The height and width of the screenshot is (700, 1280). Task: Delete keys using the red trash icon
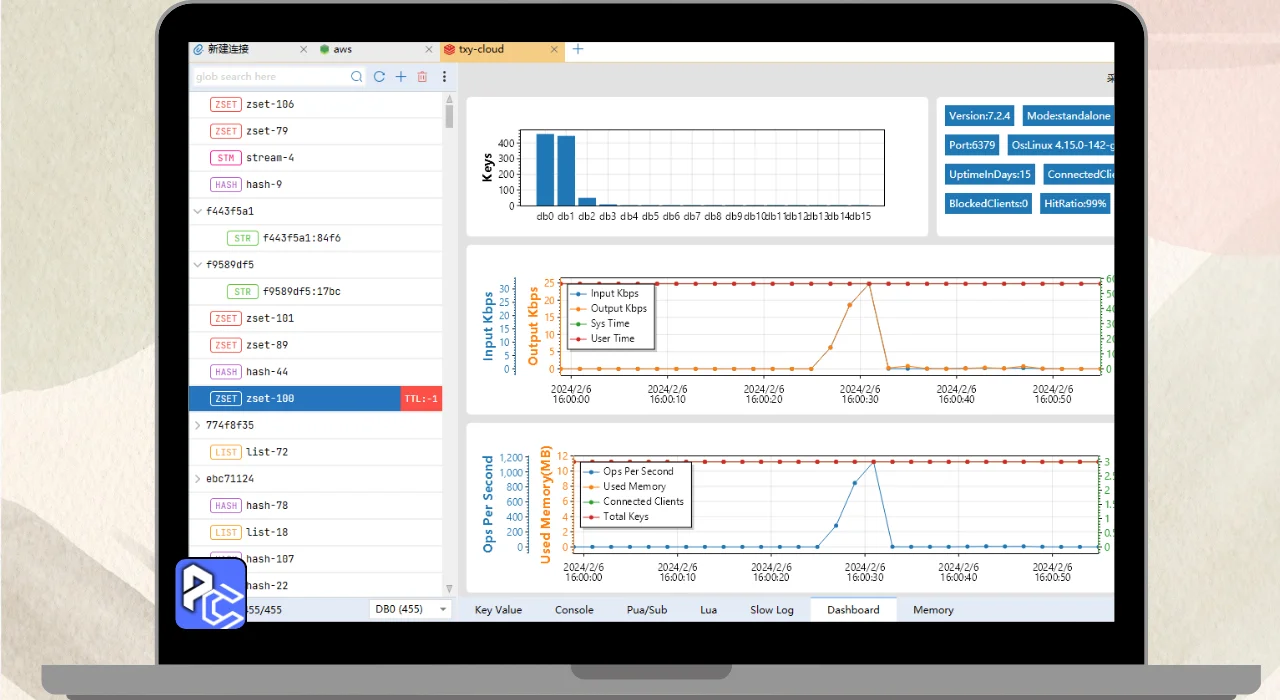(422, 77)
